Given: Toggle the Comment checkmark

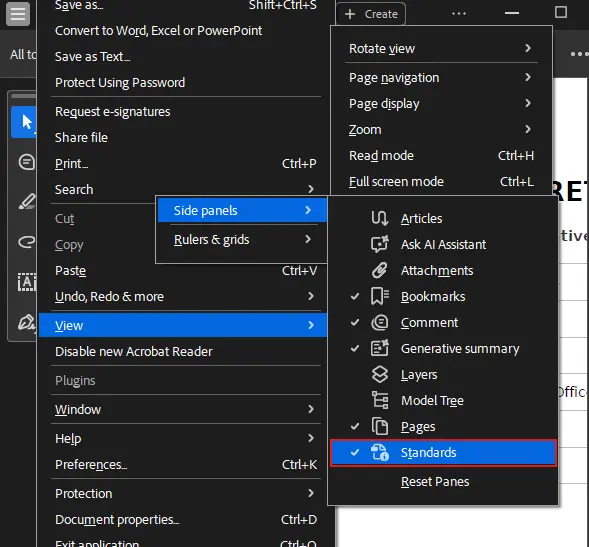Looking at the screenshot, I should (x=355, y=322).
